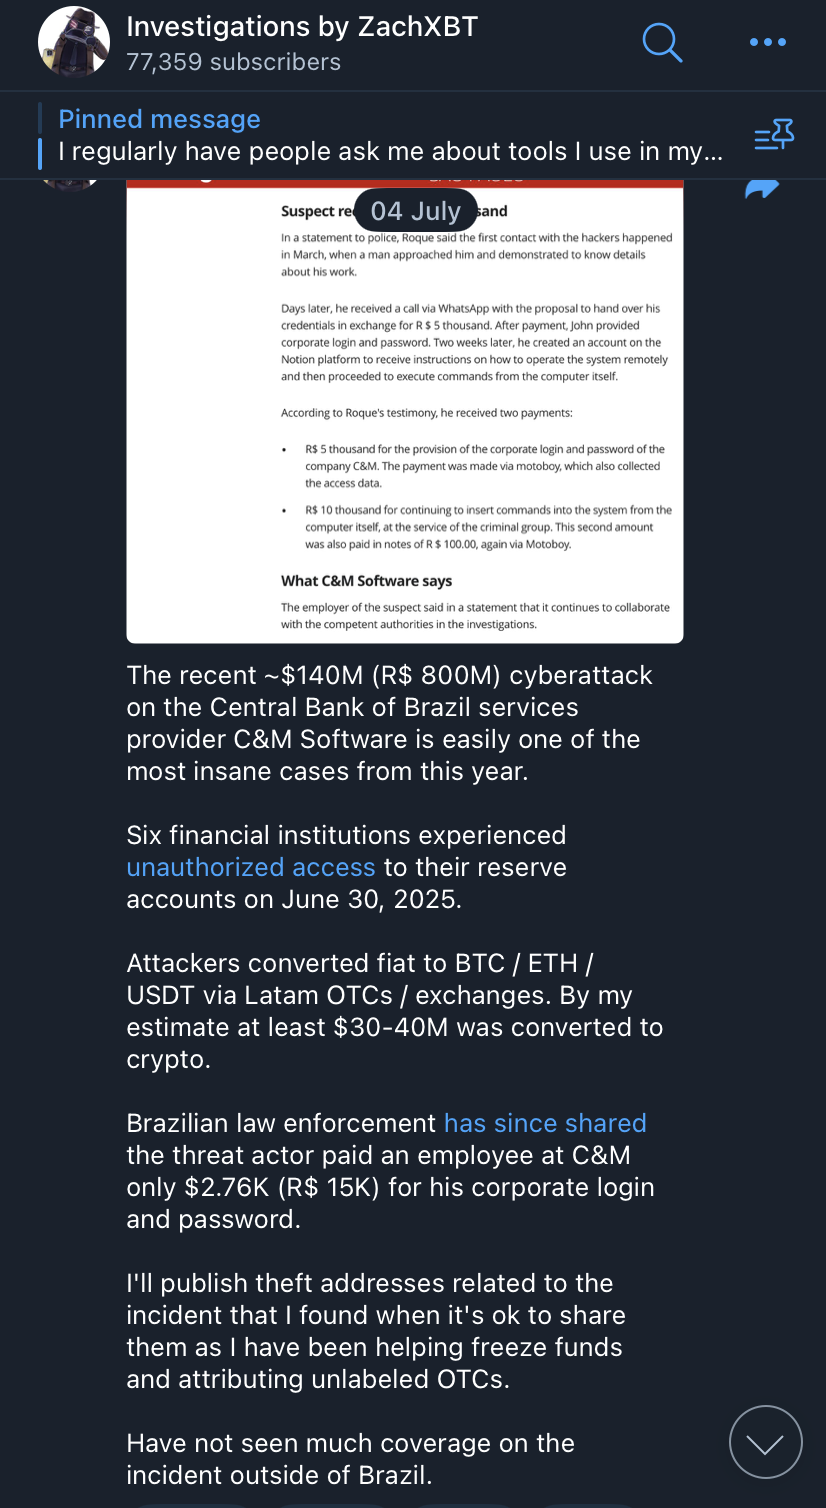Open the pinned message about tools preview text
Screen dimensions: 826x1508
(390, 152)
